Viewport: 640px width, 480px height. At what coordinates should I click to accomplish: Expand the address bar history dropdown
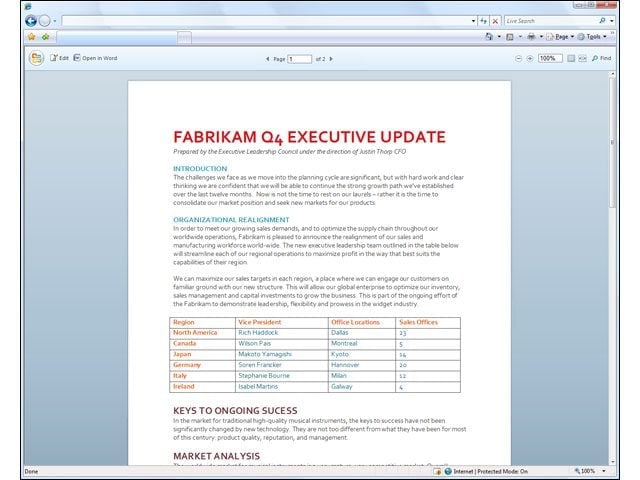point(473,21)
